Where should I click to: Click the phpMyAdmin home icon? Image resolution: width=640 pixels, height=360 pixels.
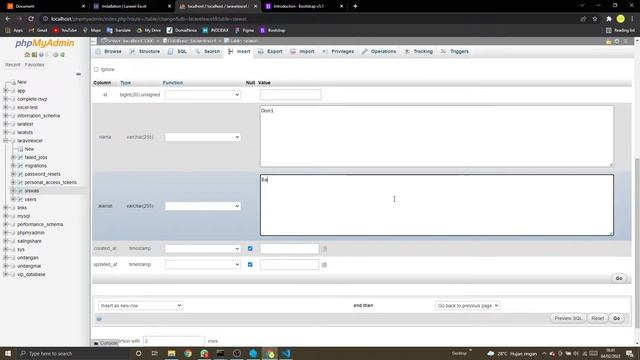pos(27,55)
